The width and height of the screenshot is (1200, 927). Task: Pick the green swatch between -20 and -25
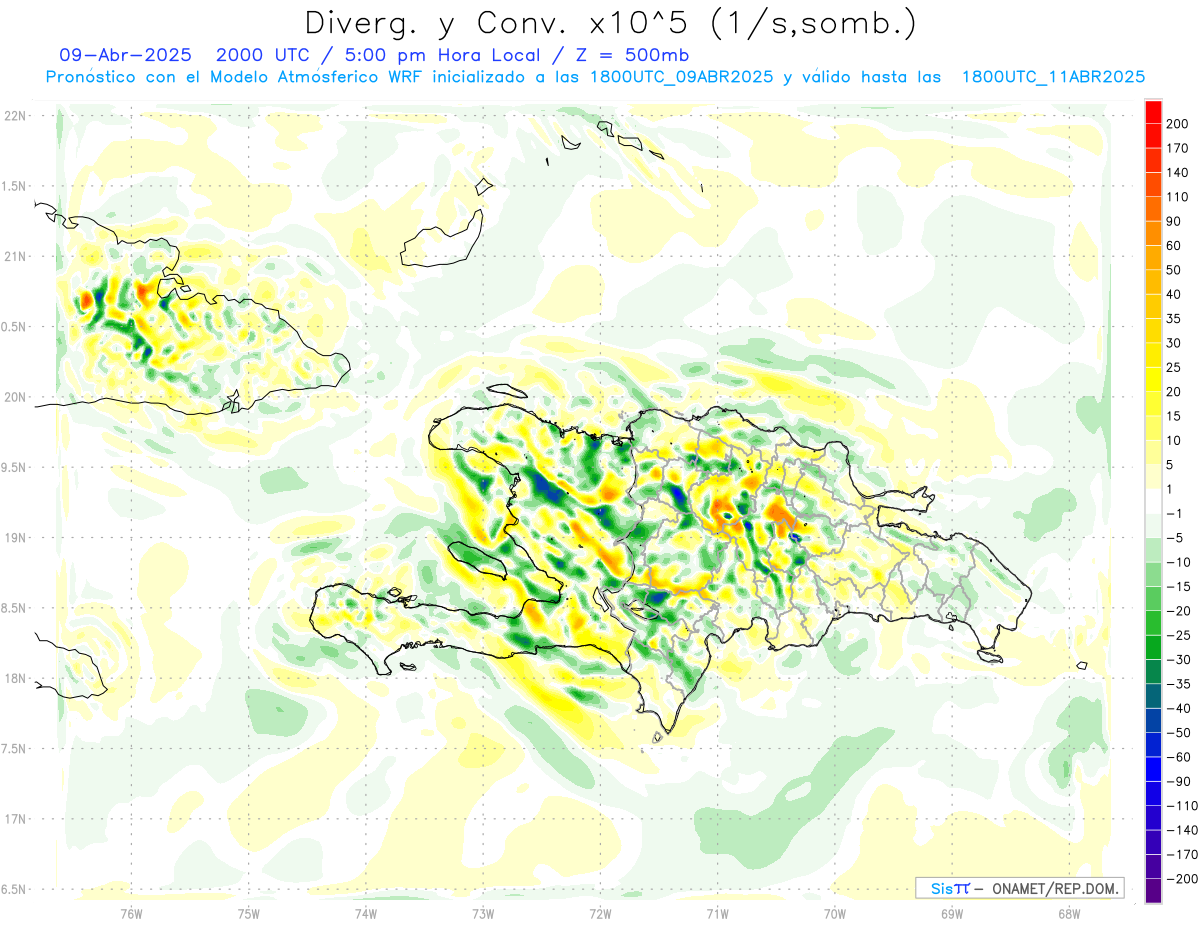pos(1153,623)
